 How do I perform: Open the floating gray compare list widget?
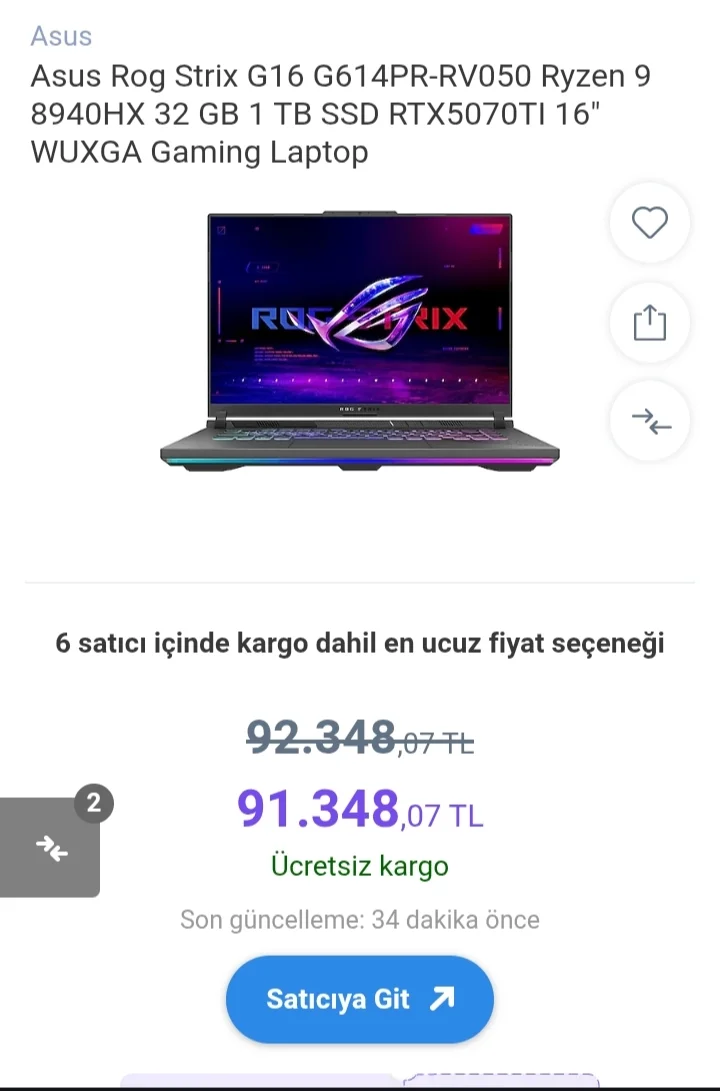(49, 847)
